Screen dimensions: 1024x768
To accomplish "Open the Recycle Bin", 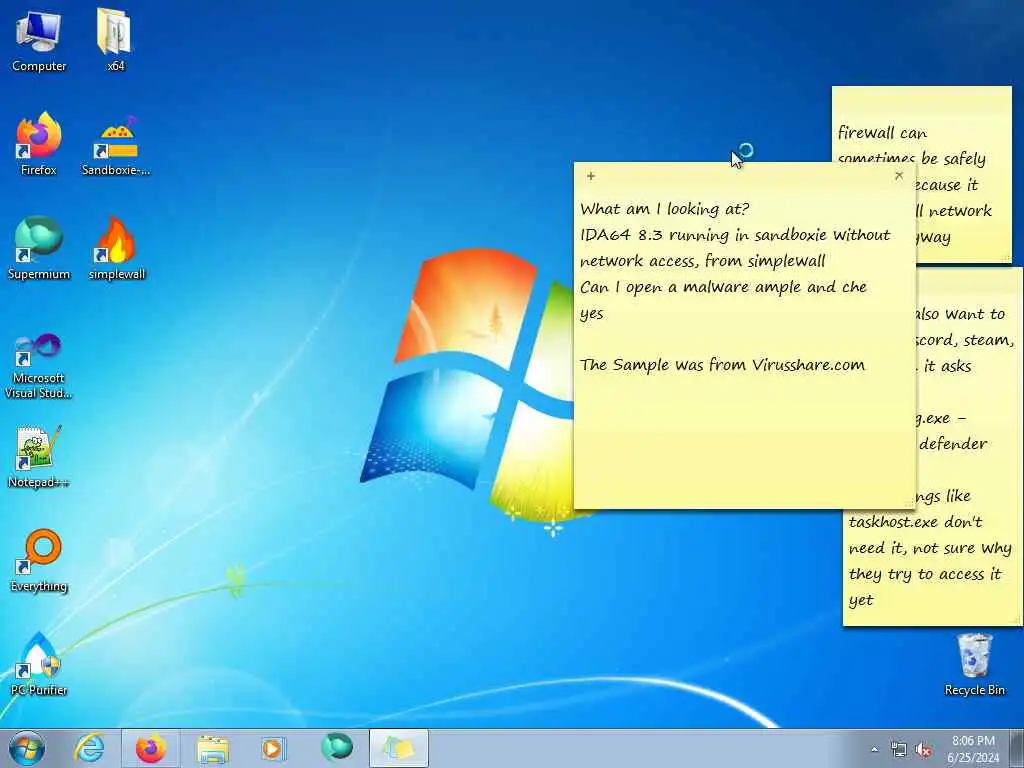I will coord(974,664).
